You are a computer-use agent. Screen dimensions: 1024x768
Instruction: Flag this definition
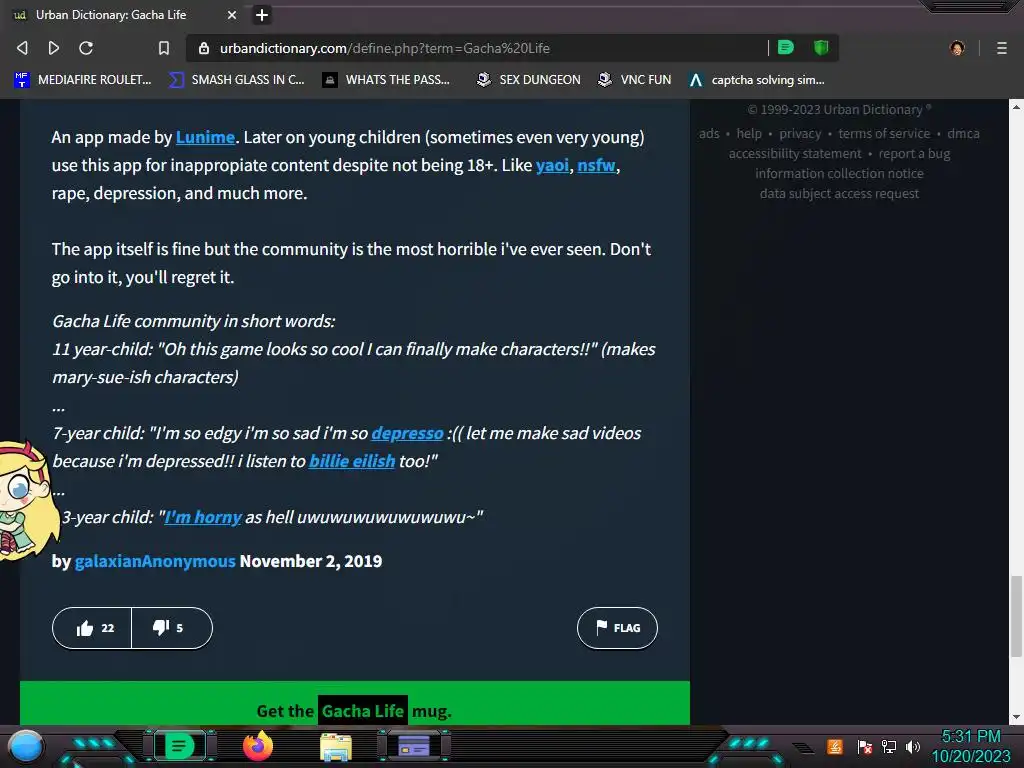click(617, 628)
